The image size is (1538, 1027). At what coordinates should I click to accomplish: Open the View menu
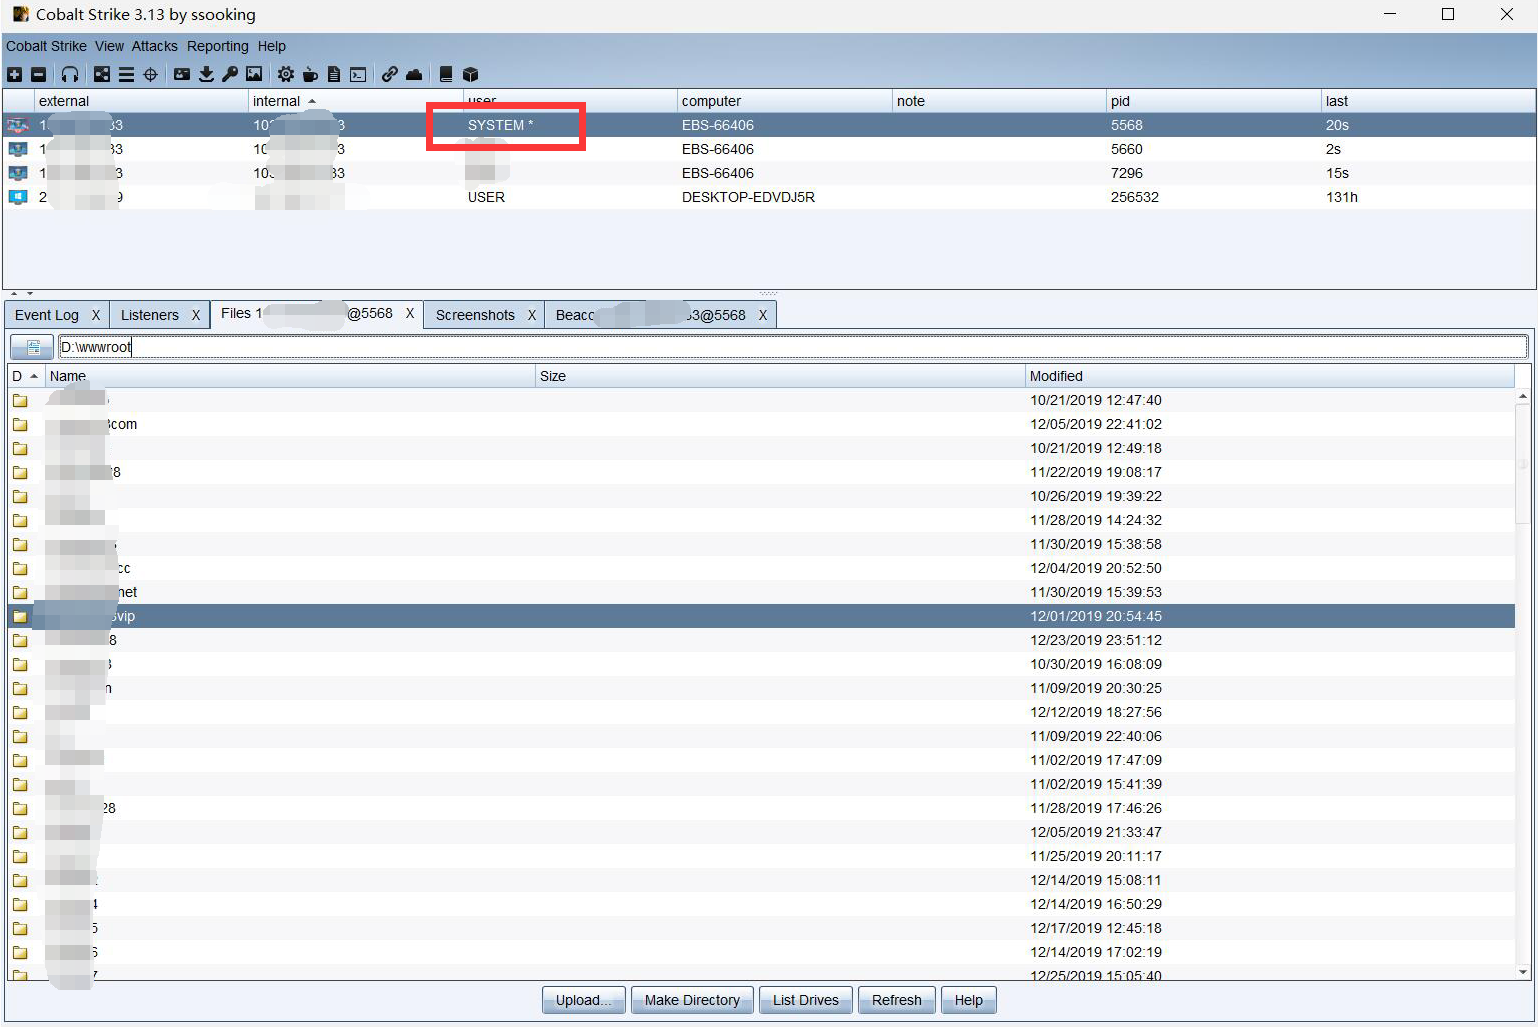pyautogui.click(x=109, y=46)
